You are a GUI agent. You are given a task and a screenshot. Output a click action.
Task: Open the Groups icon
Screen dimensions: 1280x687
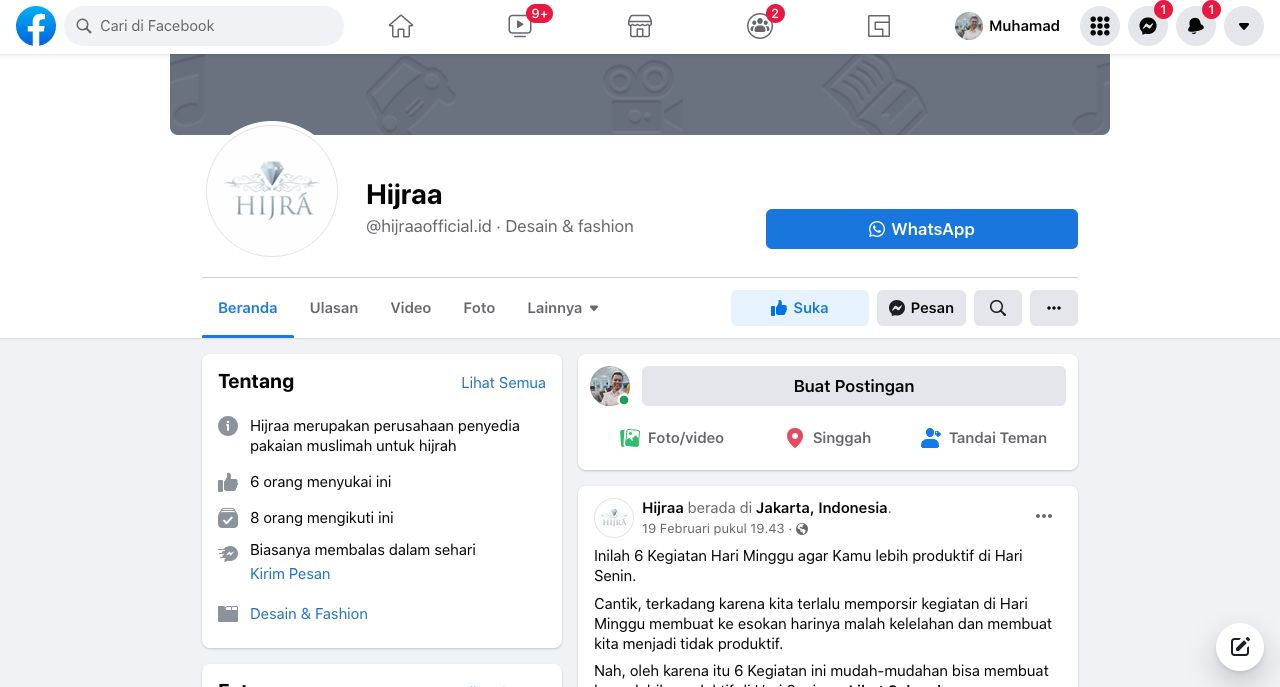click(760, 26)
